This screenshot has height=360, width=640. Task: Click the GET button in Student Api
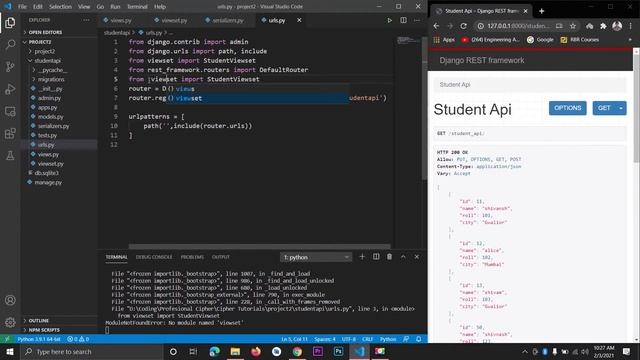click(604, 108)
